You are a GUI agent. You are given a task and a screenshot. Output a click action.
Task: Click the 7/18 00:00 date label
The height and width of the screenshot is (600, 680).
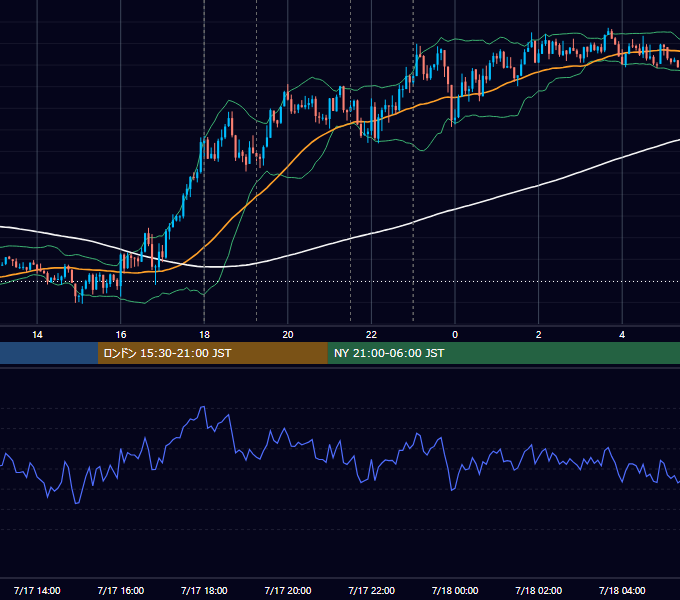click(x=455, y=590)
